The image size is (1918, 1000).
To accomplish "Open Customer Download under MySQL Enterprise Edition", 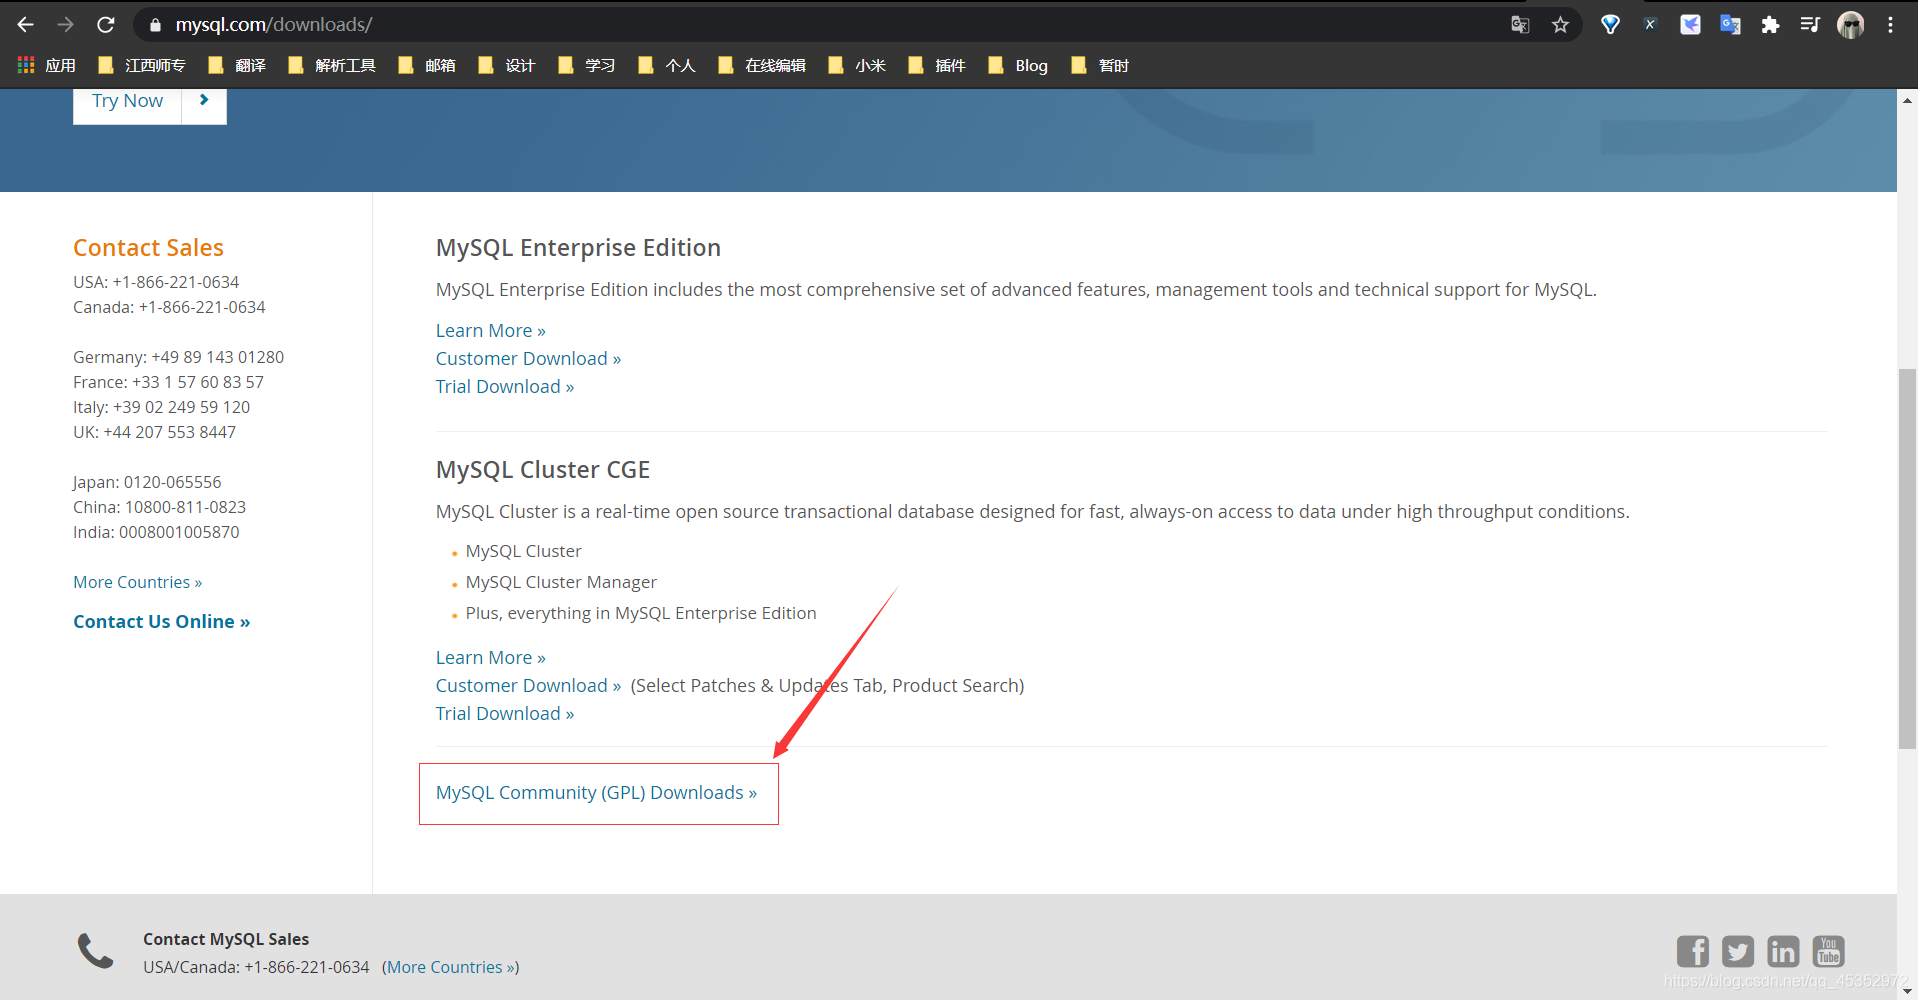I will pos(528,359).
